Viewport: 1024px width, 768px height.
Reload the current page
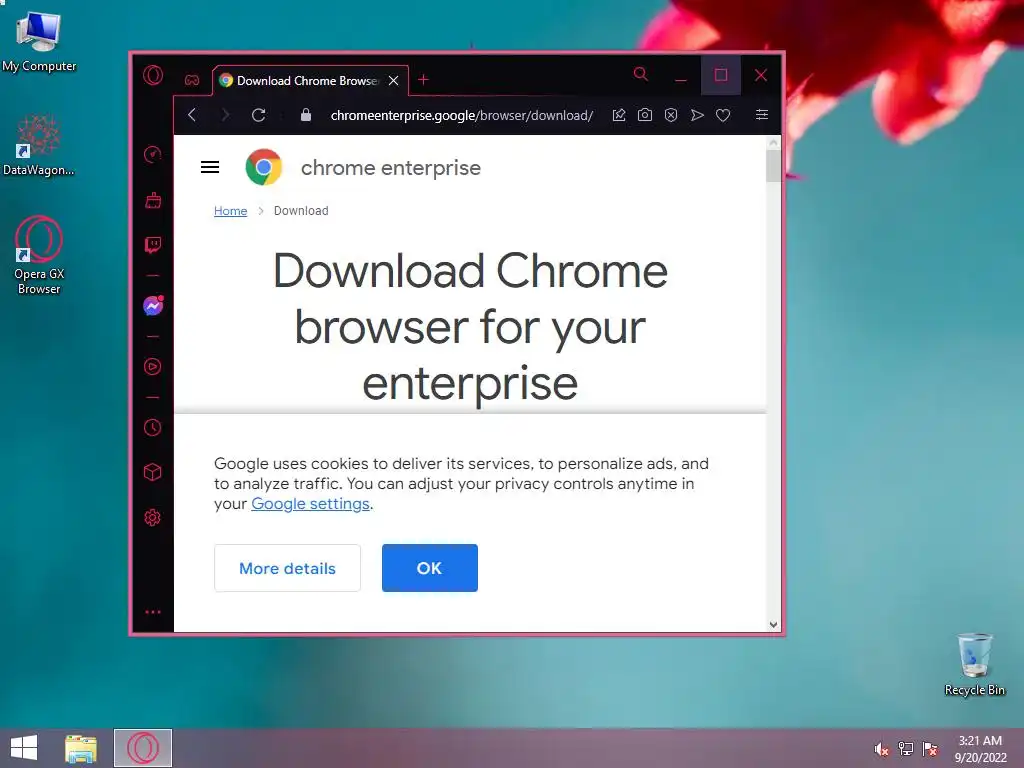pos(259,115)
